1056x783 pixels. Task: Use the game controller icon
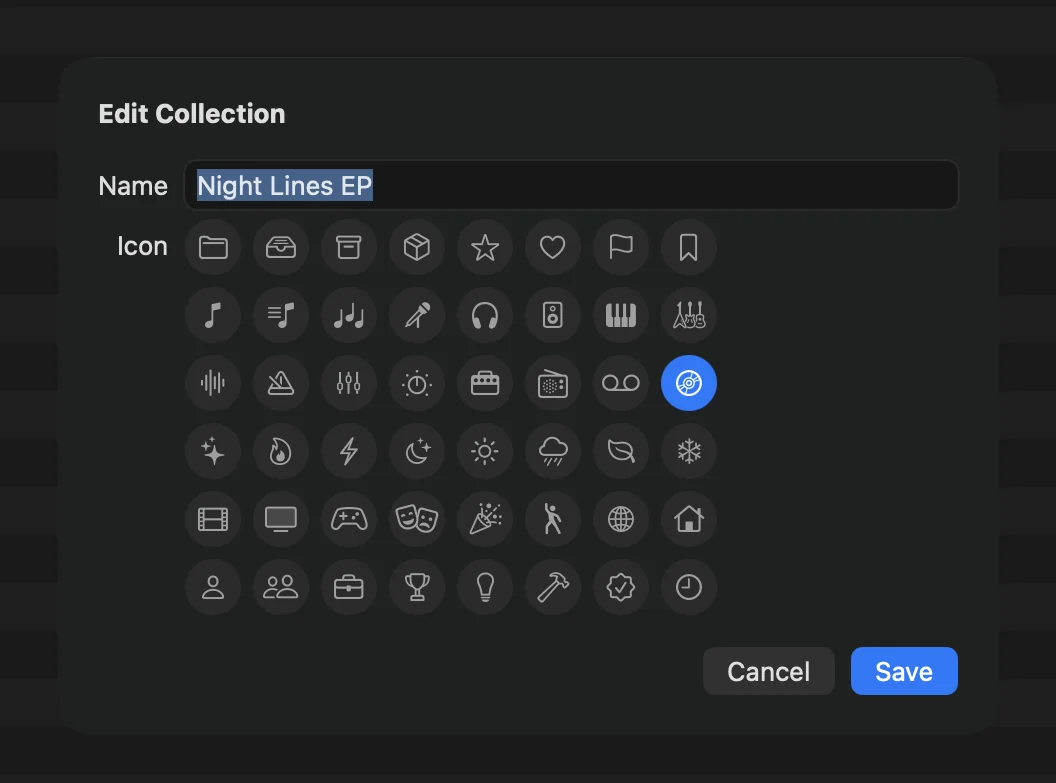[x=349, y=519]
